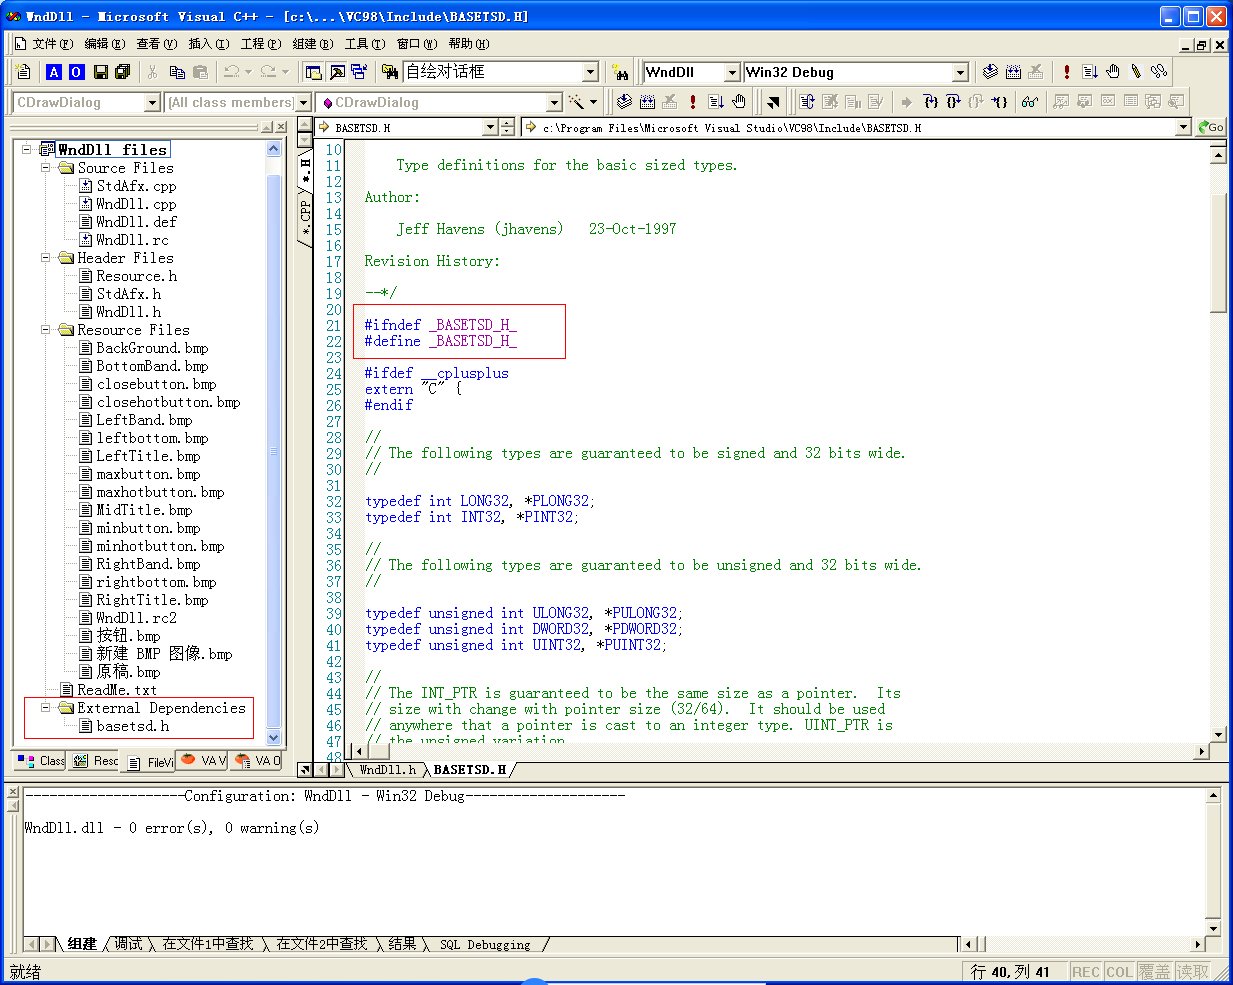Select WndDll.rc in Source Files
The width and height of the screenshot is (1233, 985).
[x=132, y=240]
